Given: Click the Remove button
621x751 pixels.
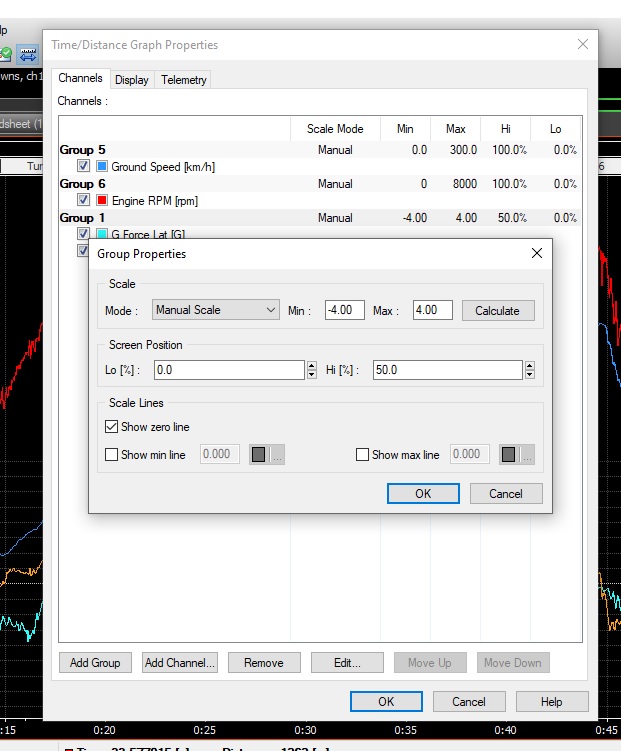Looking at the screenshot, I should (264, 662).
